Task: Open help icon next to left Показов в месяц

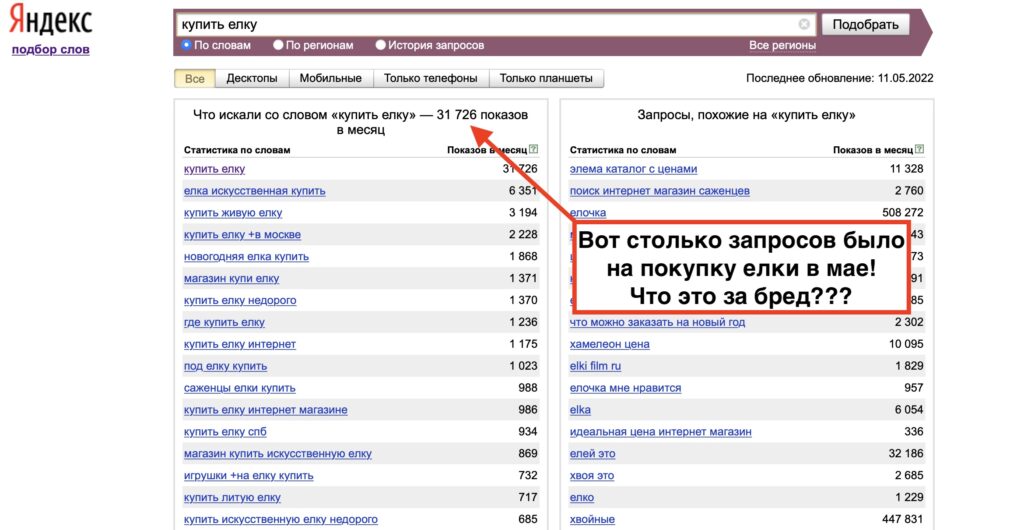Action: click(534, 149)
